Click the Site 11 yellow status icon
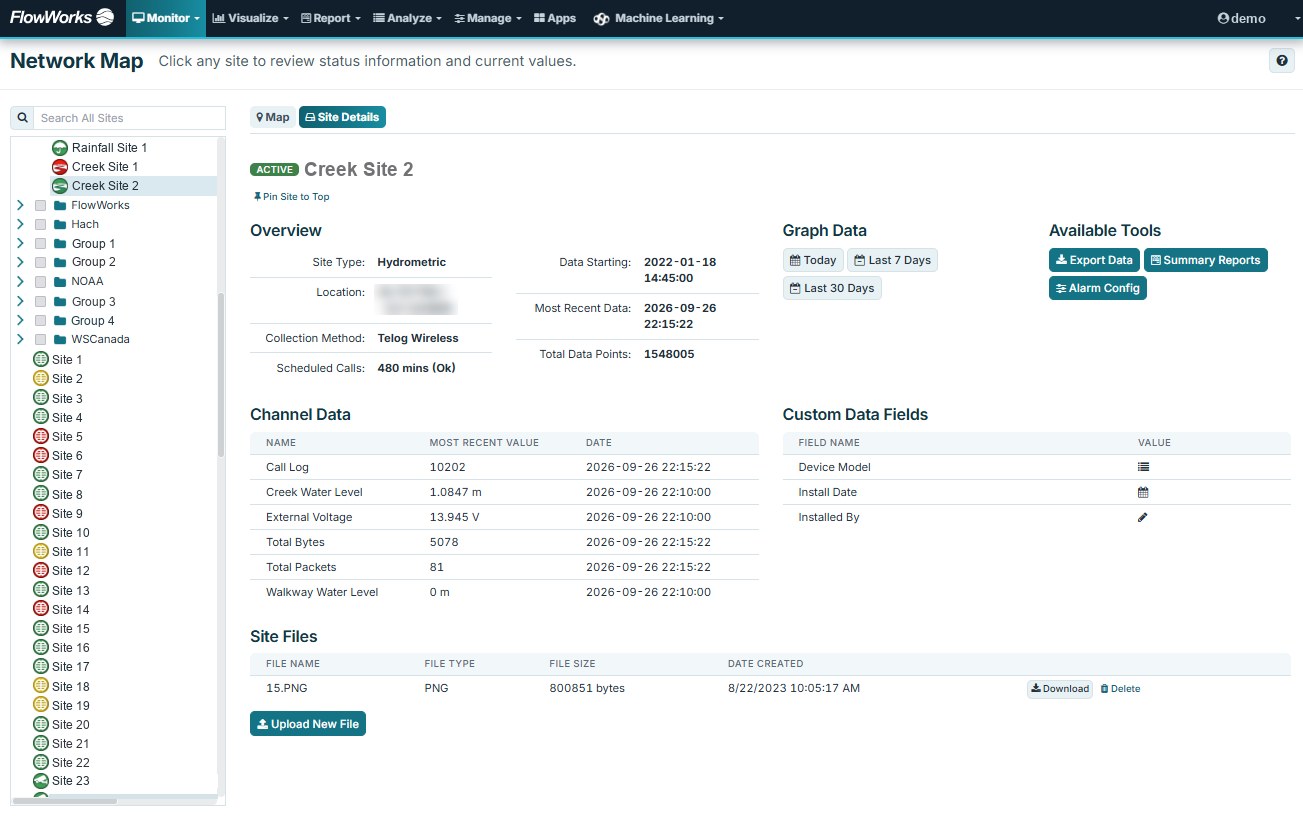Viewport: 1303px width, 823px height. pyautogui.click(x=41, y=551)
